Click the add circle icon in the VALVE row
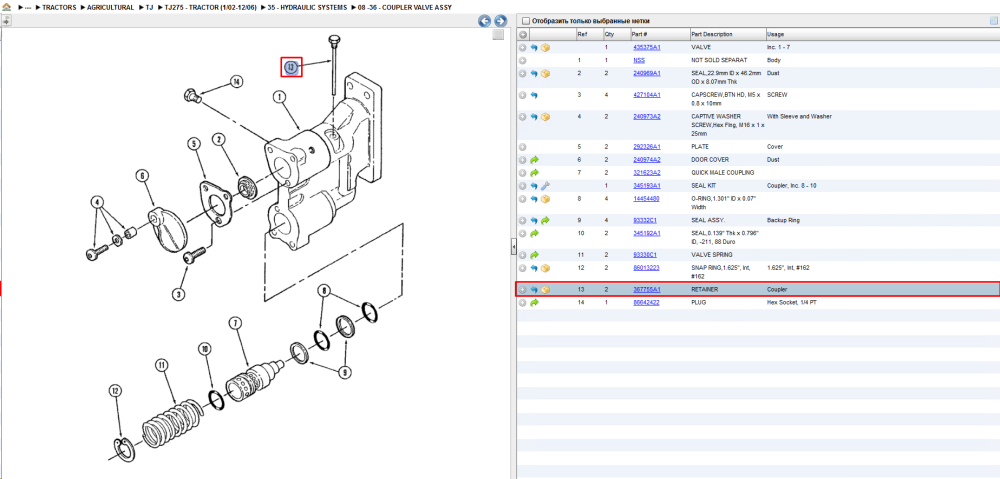1000x479 pixels. [522, 47]
